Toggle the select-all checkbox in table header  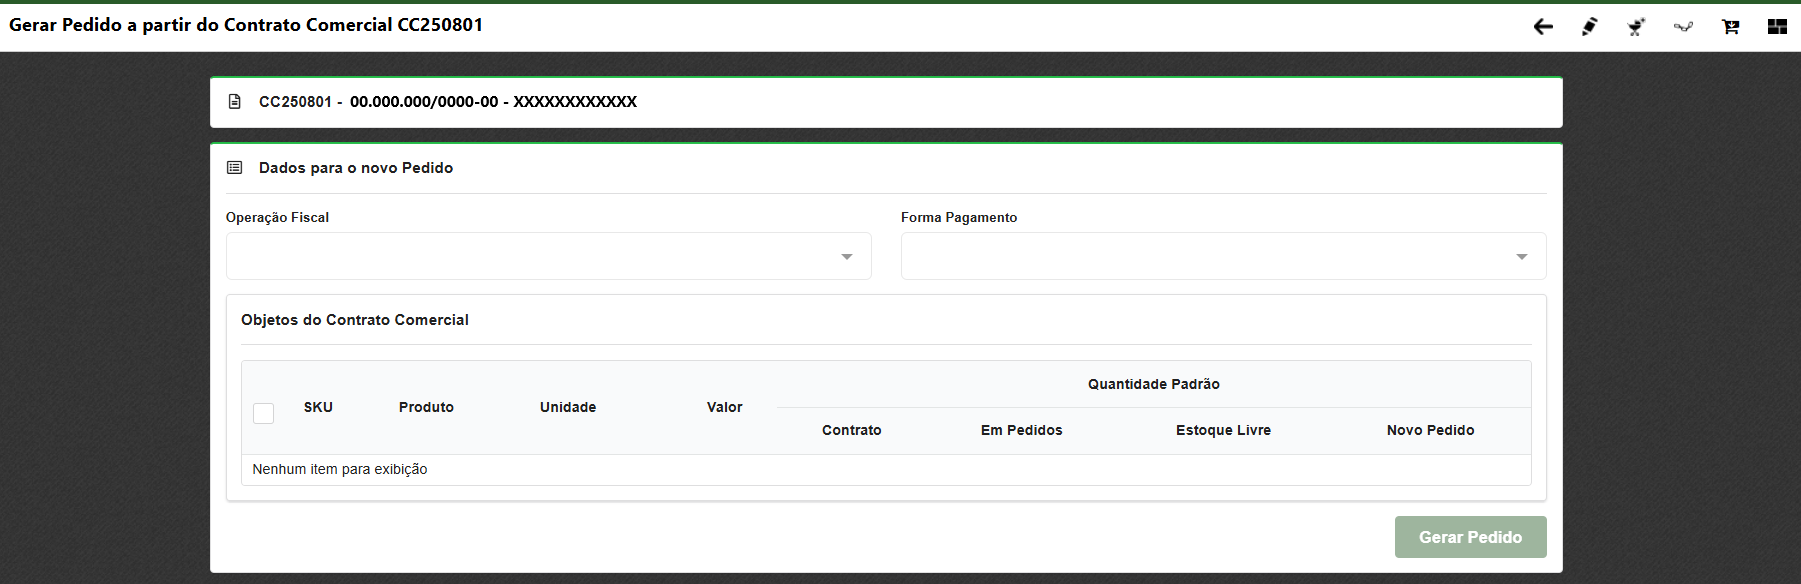coord(264,413)
